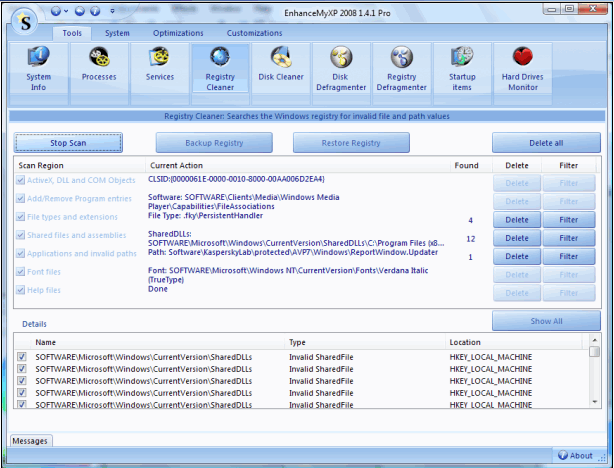Click Delete in the ActiveX row
The height and width of the screenshot is (468, 614).
point(517,183)
